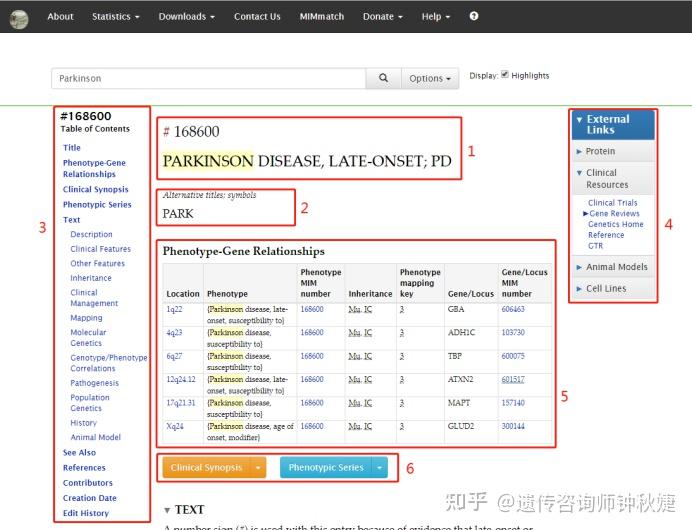Jump to Animal Model in contents
This screenshot has width=692, height=530.
[x=96, y=437]
